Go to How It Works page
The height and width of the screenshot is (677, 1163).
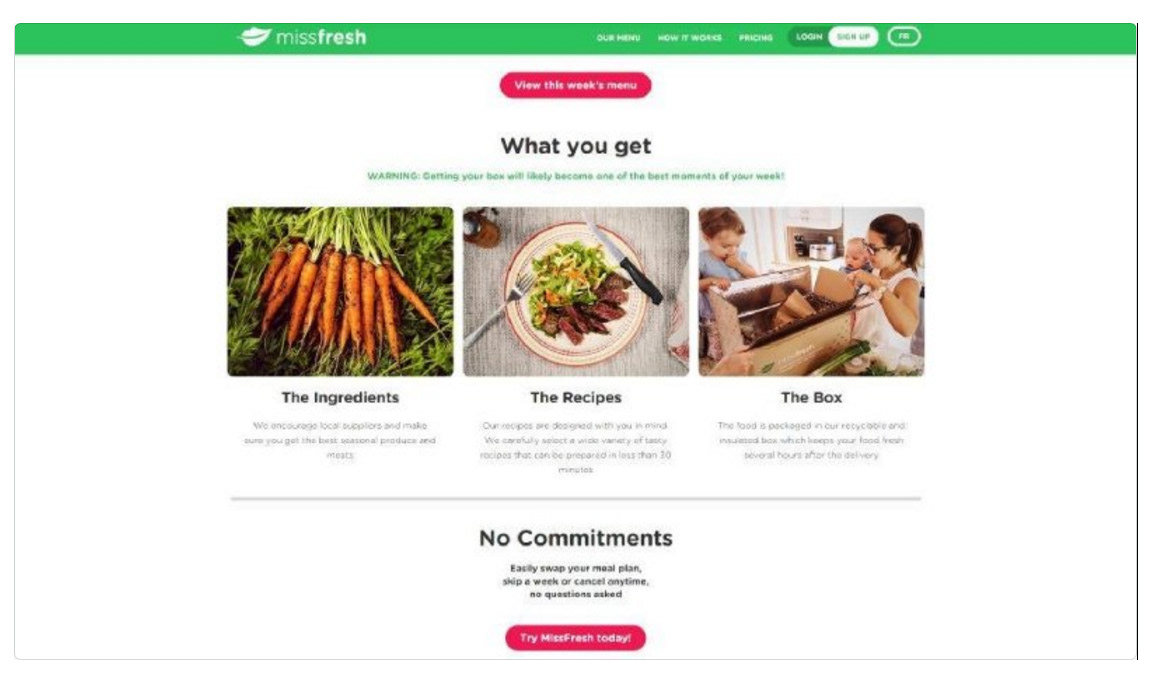click(689, 37)
